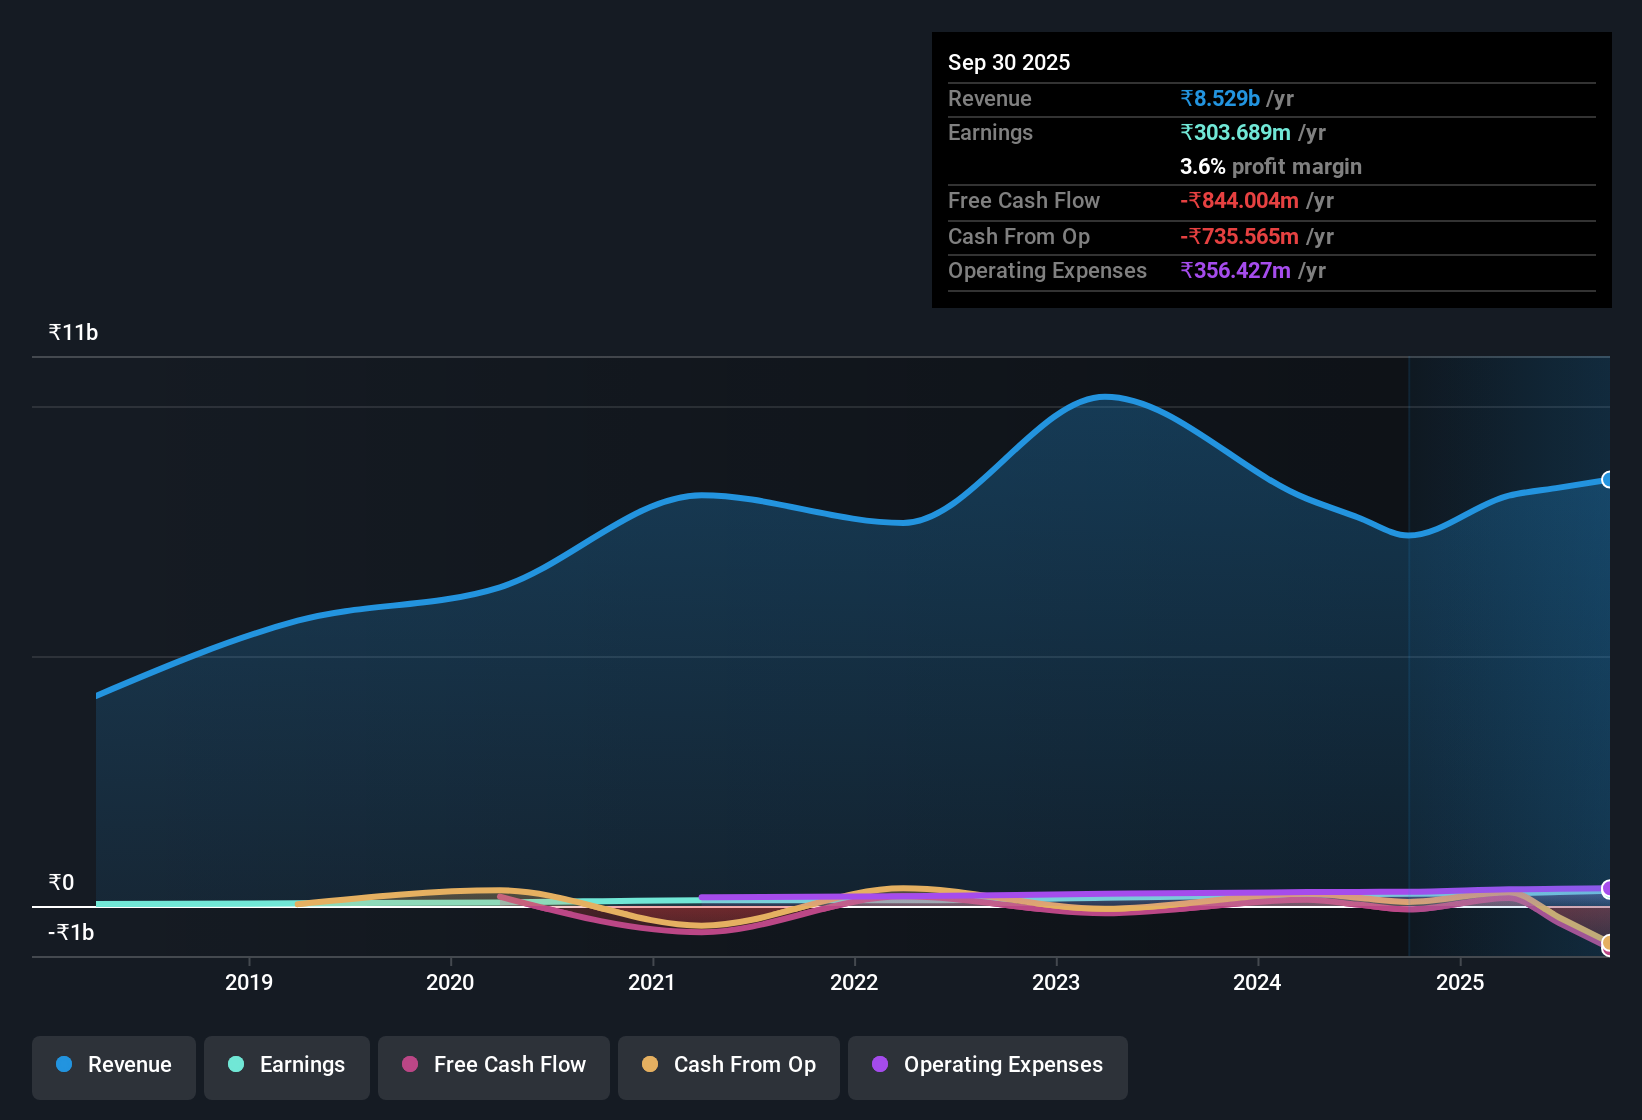Open the Sep 30 2025 tooltip header
Viewport: 1642px width, 1120px height.
(1009, 62)
